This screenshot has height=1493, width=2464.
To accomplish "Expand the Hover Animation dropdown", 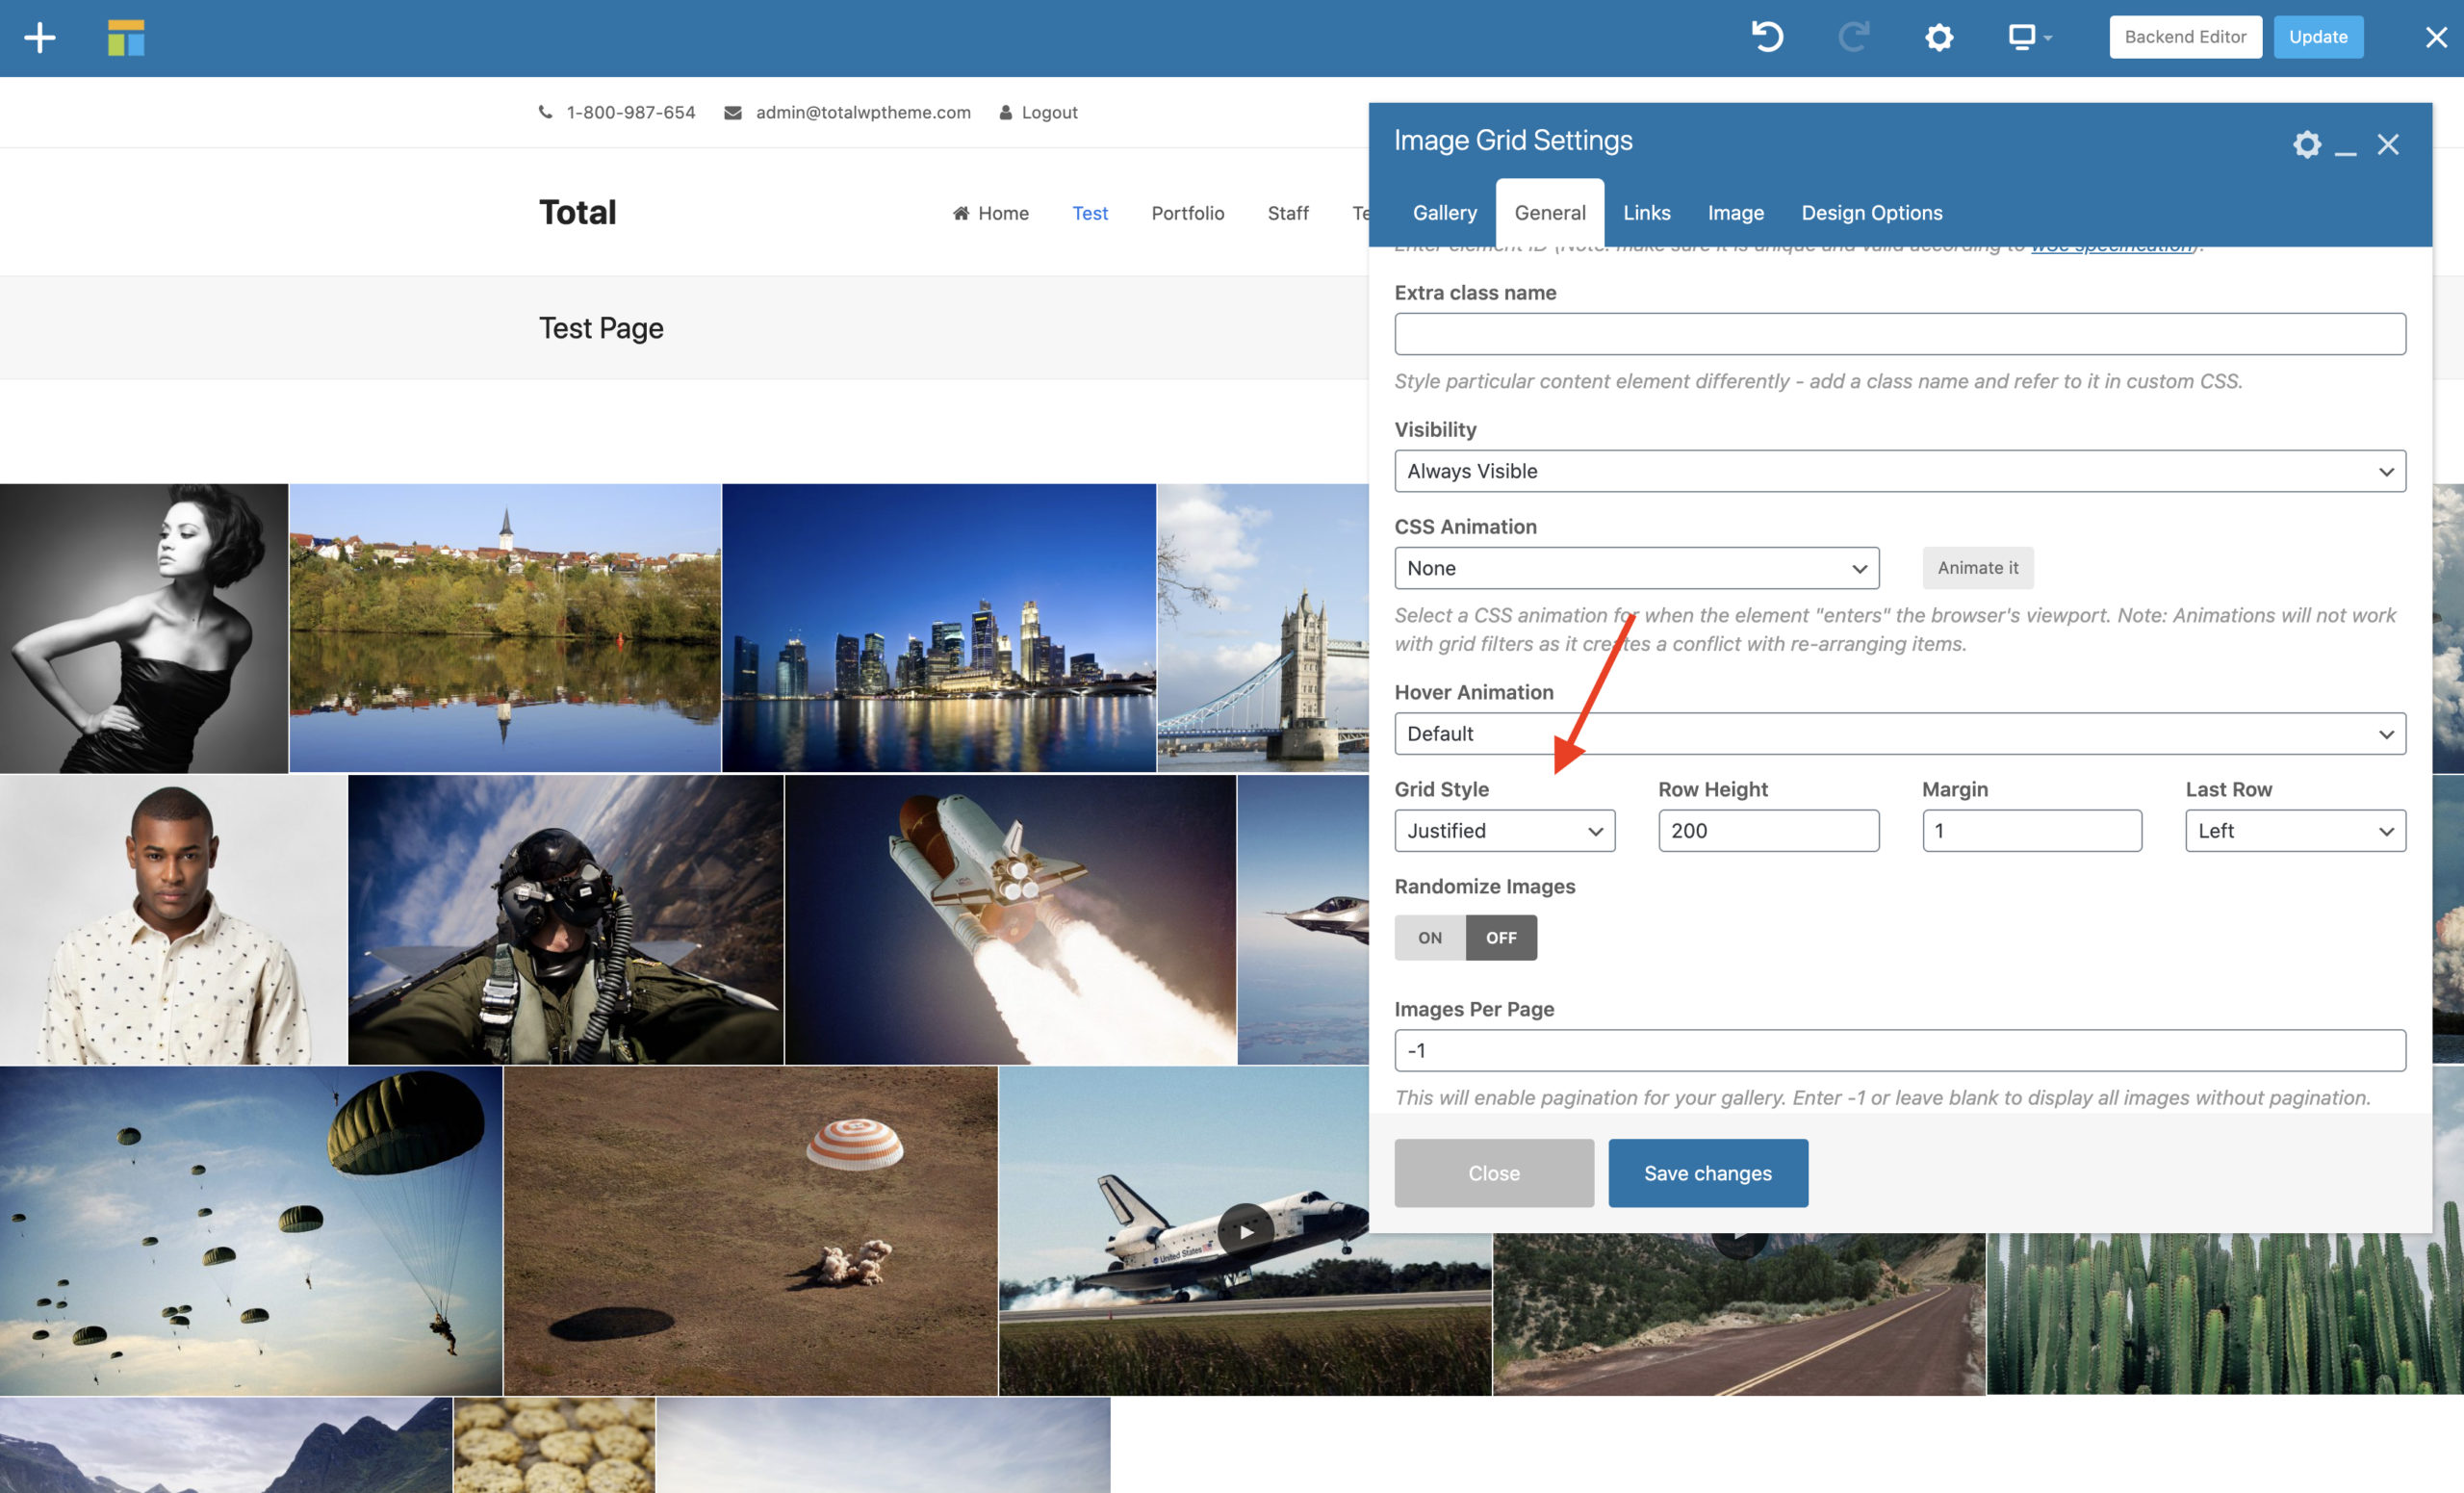I will (1899, 734).
